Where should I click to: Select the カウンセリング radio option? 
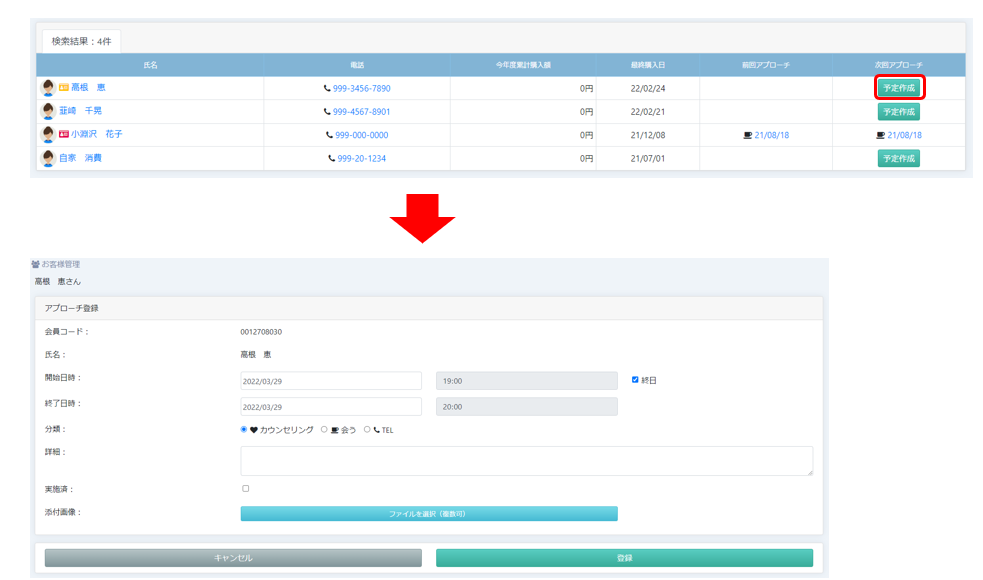(244, 430)
